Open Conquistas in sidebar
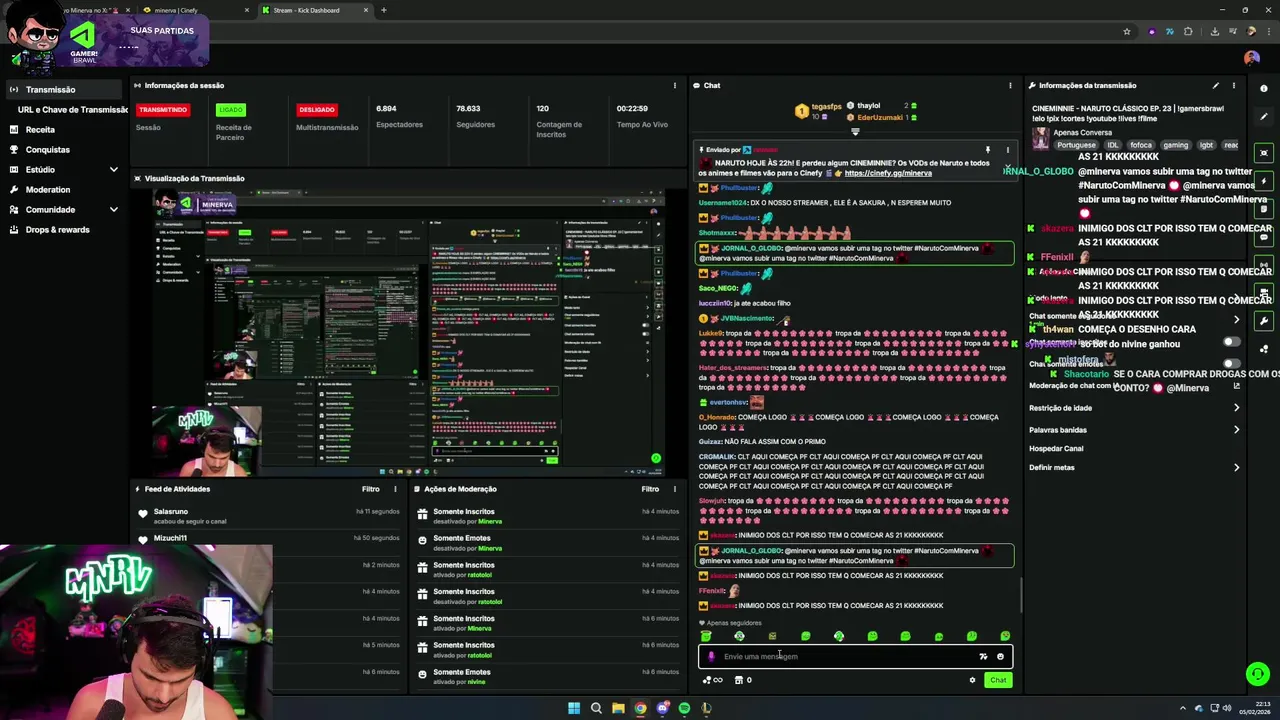Screen dimensions: 1280x720 tap(47, 149)
